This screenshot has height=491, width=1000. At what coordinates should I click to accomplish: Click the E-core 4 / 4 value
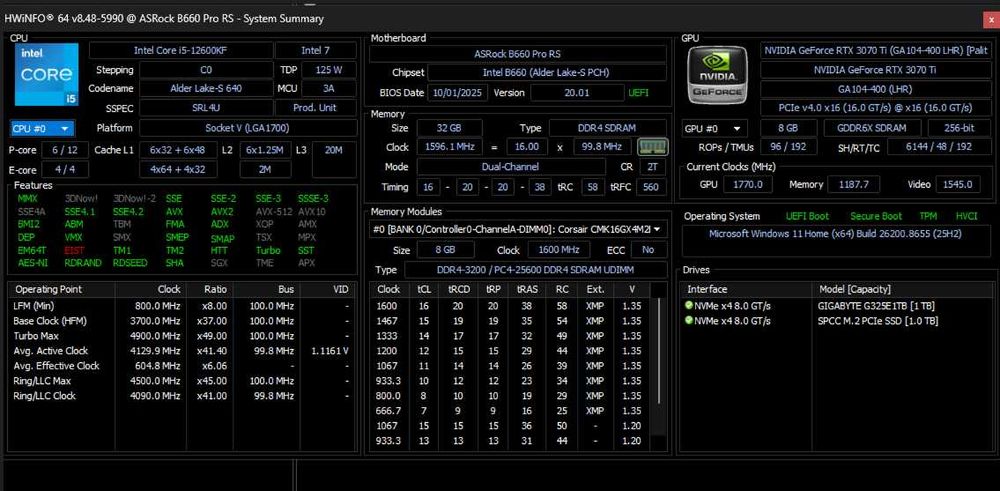click(x=65, y=170)
